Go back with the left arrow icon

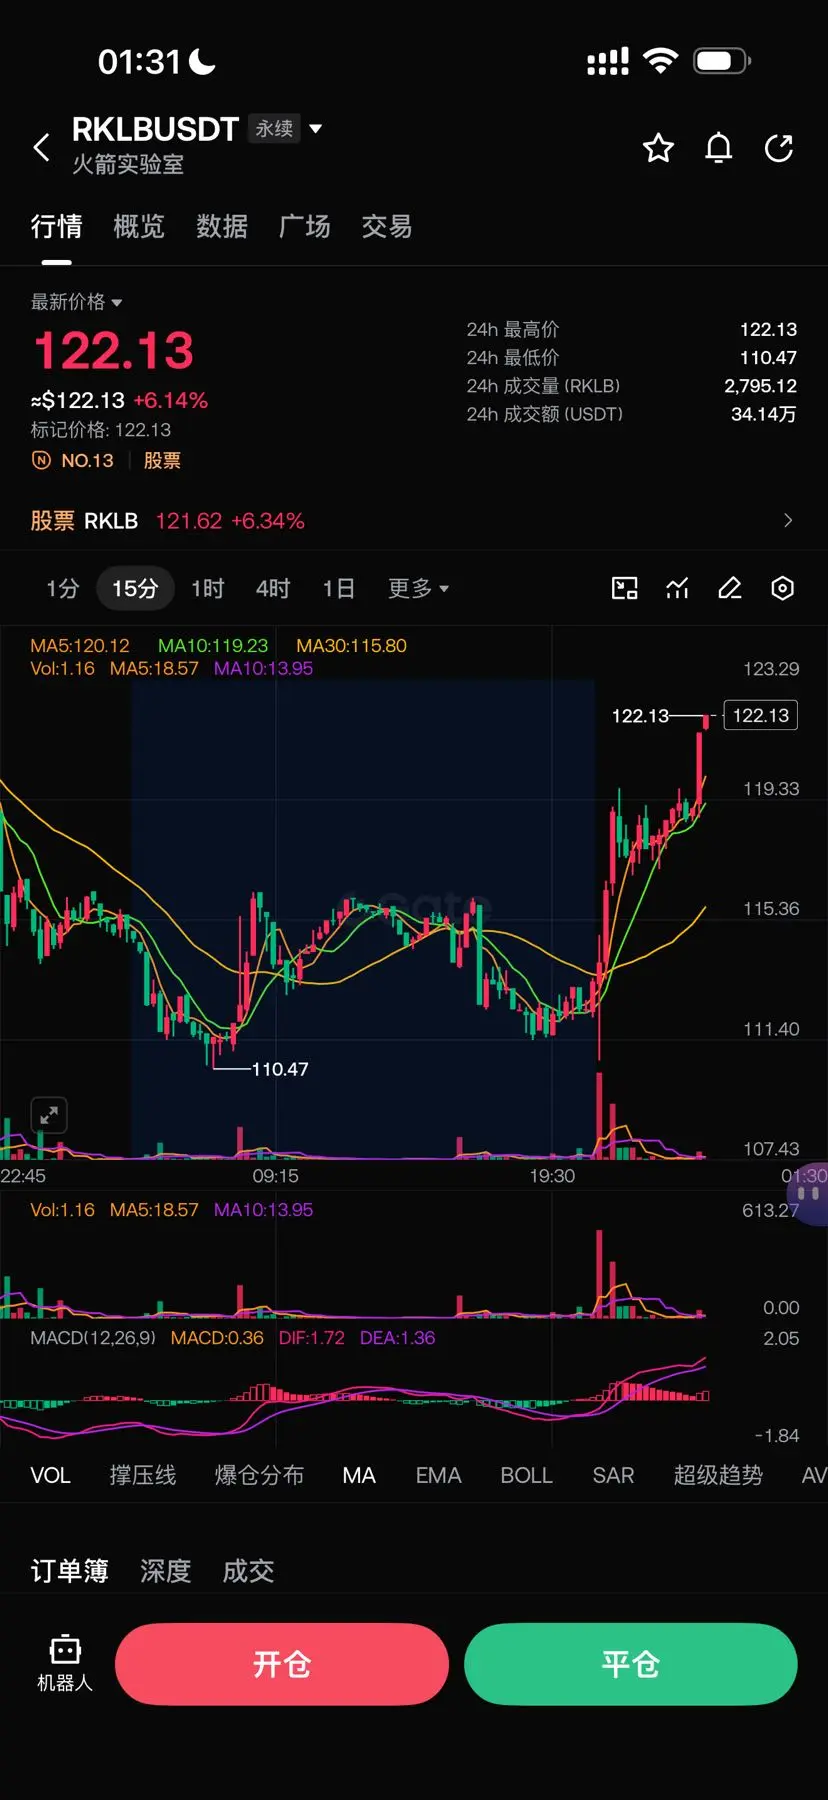click(41, 147)
